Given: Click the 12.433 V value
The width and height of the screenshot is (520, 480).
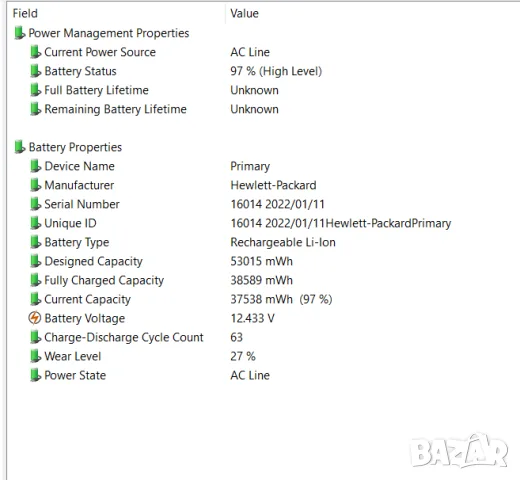Looking at the screenshot, I should 252,318.
